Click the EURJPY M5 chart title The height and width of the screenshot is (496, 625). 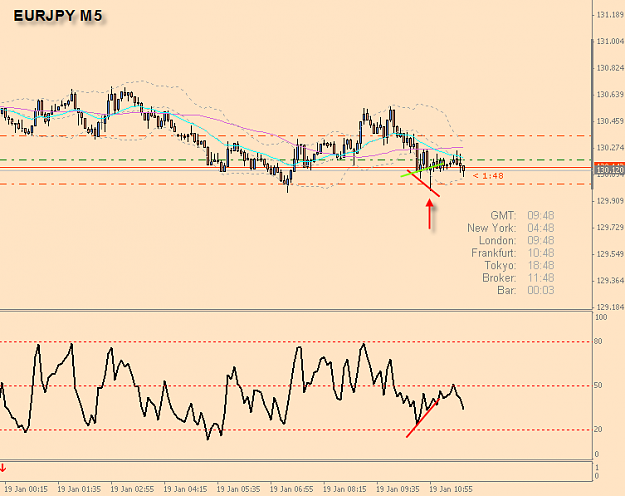pos(58,16)
